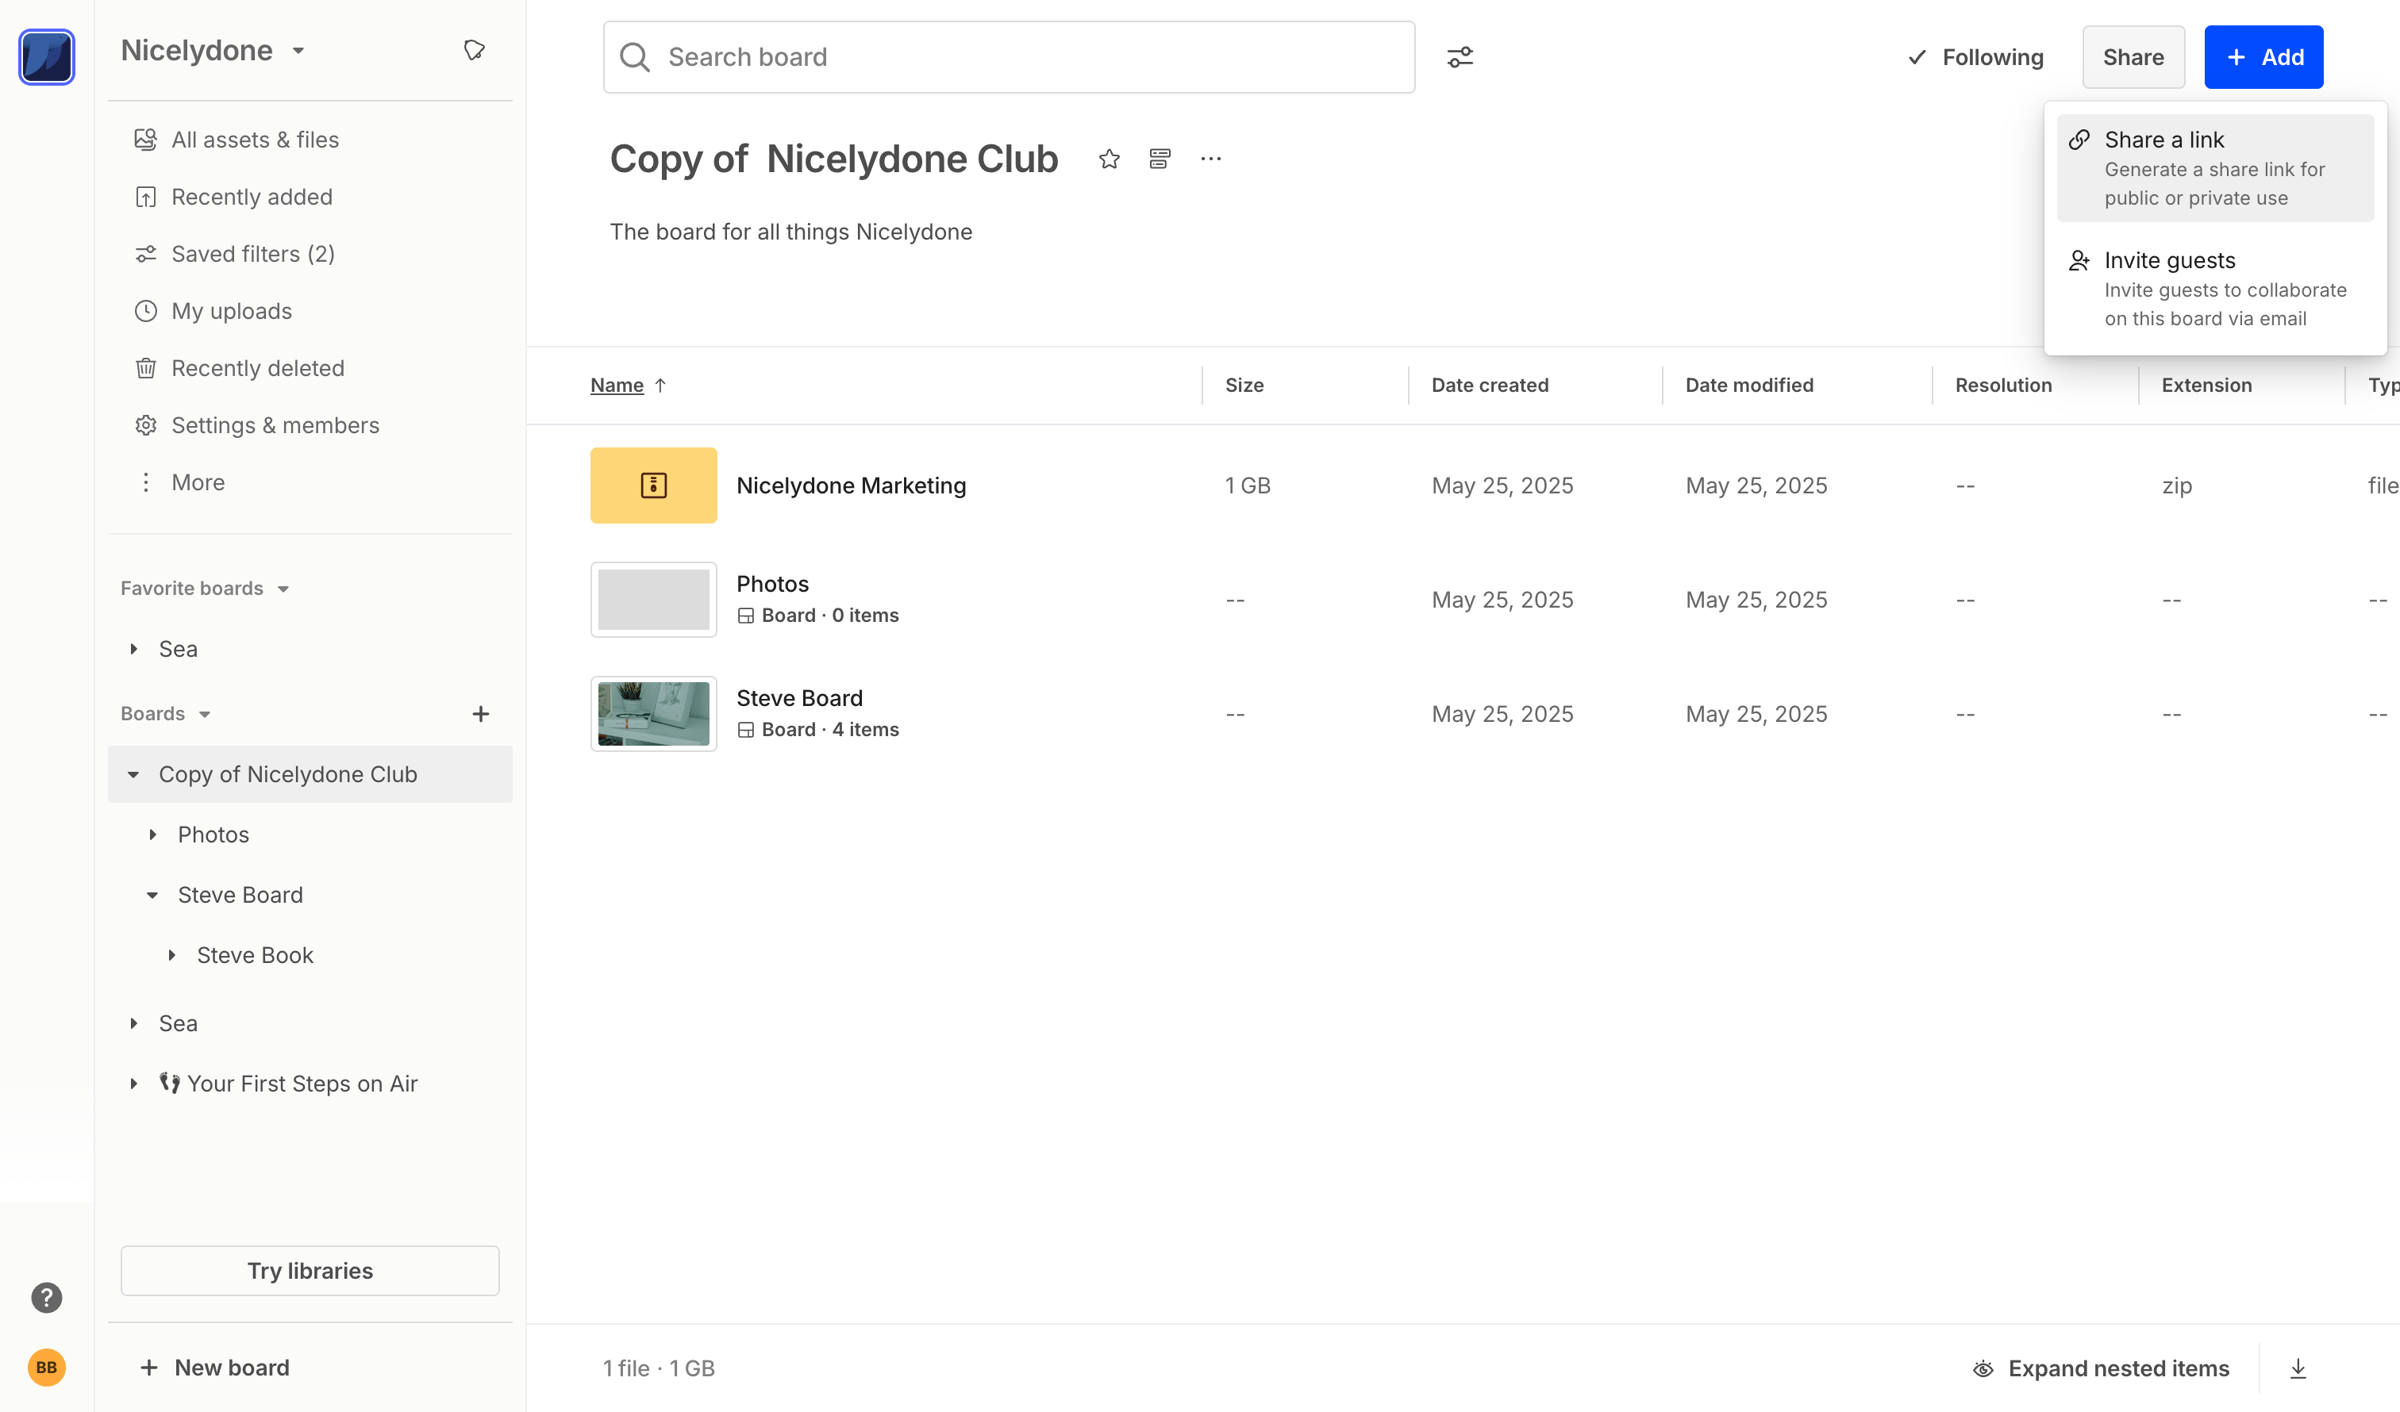The height and width of the screenshot is (1412, 2400).
Task: Click the Air workspace logo icon
Action: 46,57
